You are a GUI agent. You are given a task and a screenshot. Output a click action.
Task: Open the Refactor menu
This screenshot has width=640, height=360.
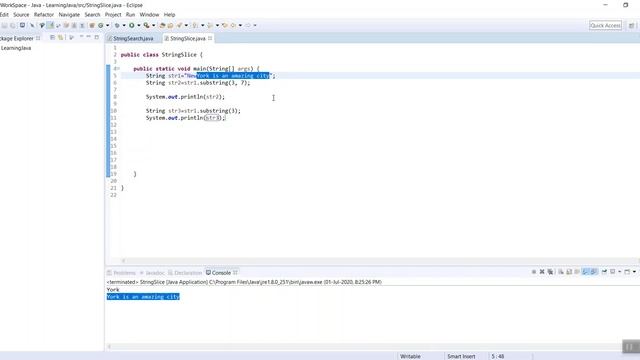click(44, 14)
